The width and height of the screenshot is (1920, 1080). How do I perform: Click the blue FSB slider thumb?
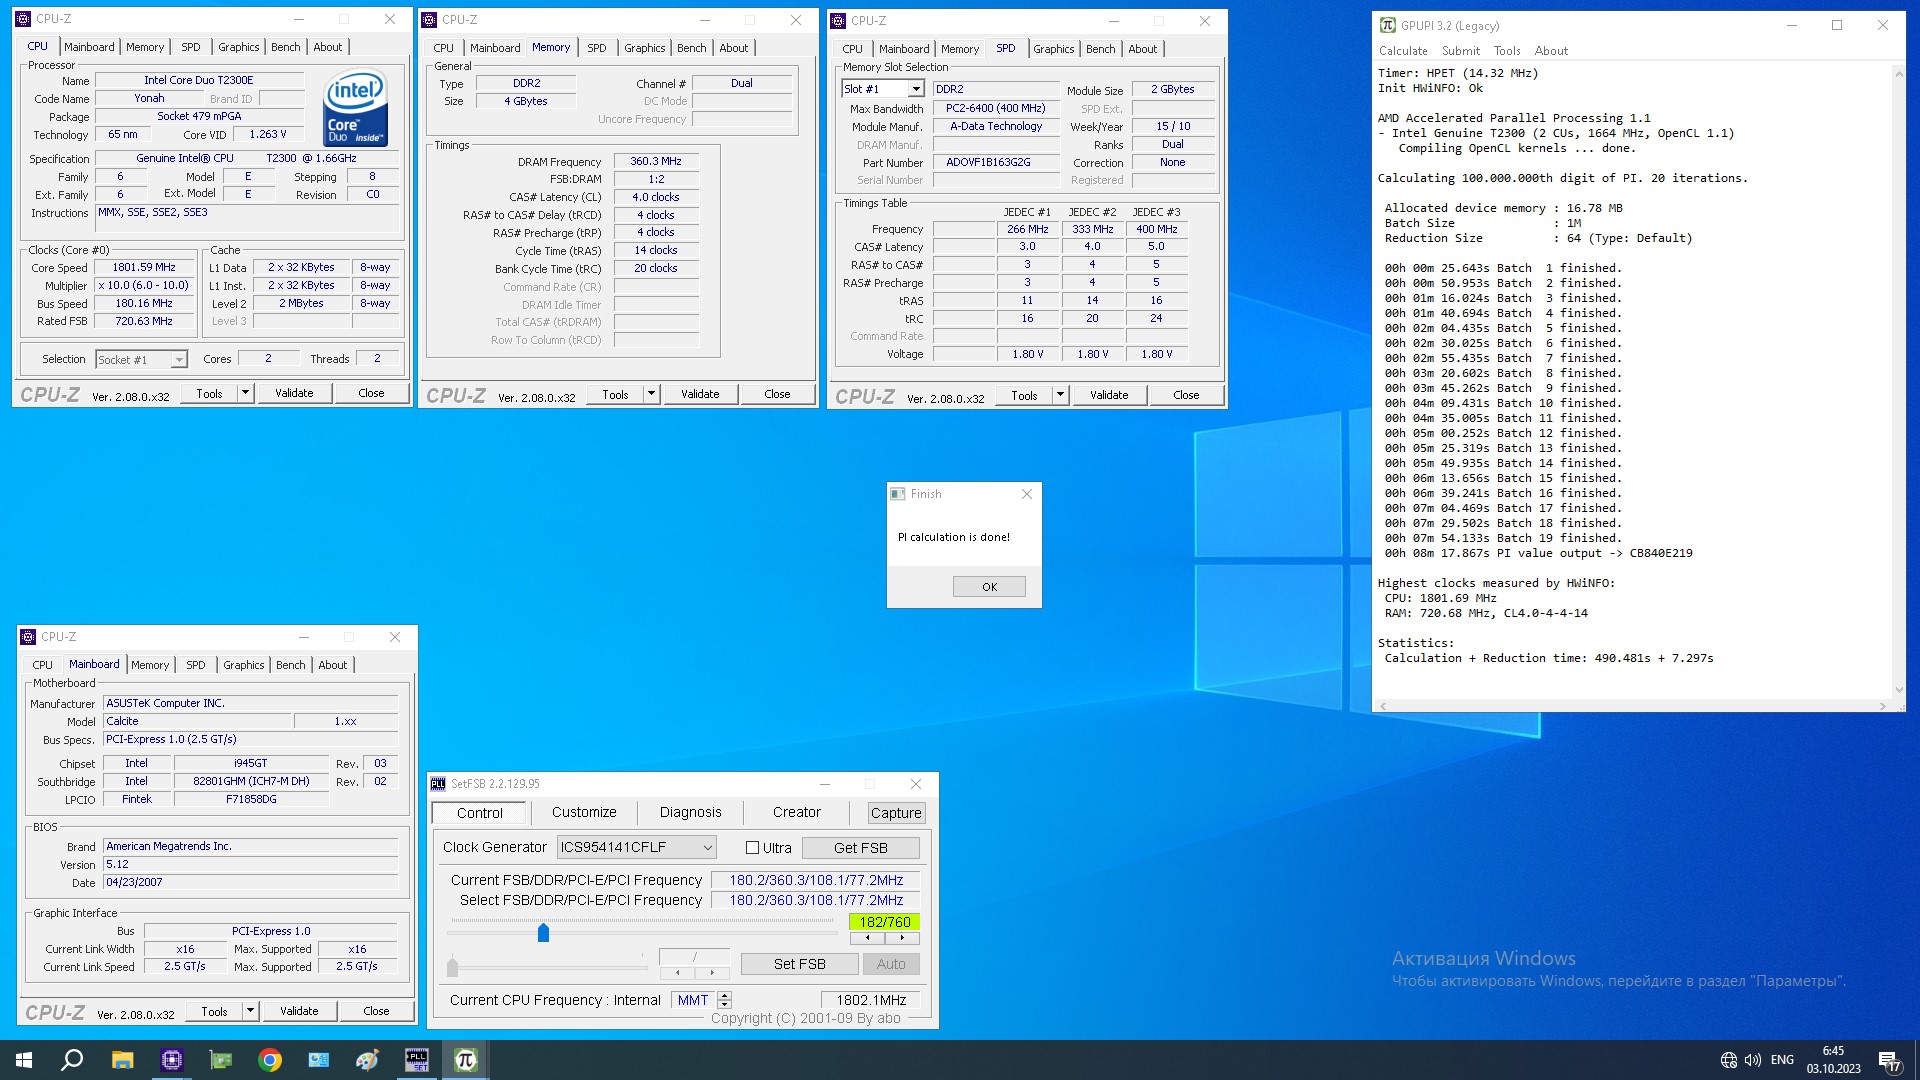(x=543, y=933)
